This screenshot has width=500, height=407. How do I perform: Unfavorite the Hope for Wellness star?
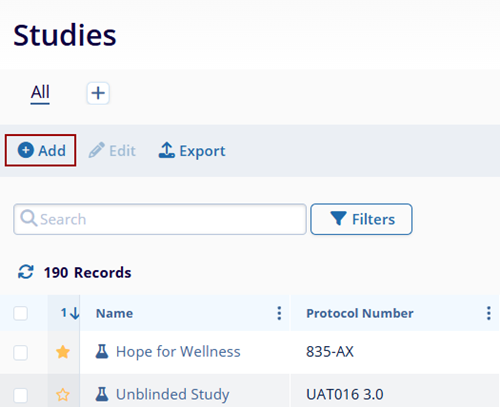tap(63, 352)
